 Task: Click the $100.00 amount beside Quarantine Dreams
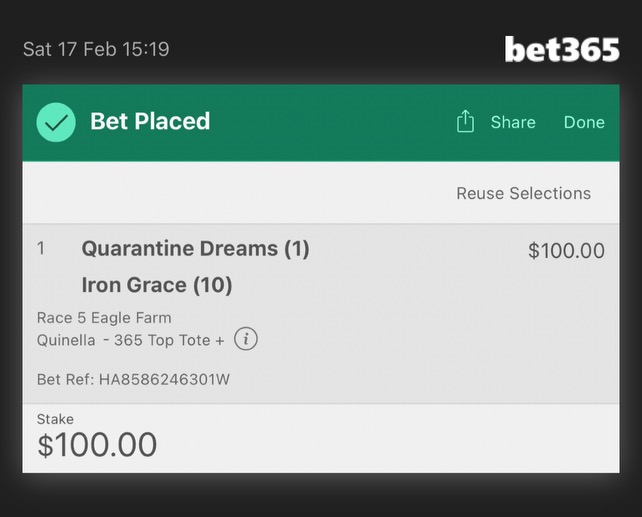click(566, 251)
